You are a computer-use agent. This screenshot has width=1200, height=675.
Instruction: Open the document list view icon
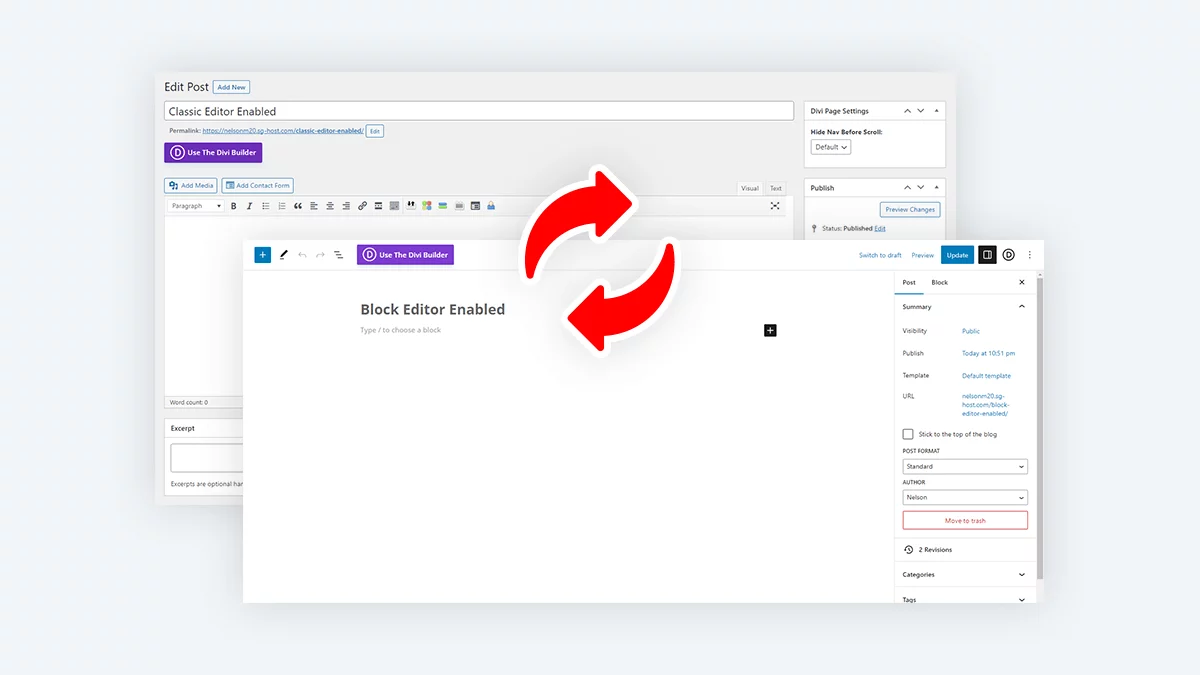tap(338, 255)
